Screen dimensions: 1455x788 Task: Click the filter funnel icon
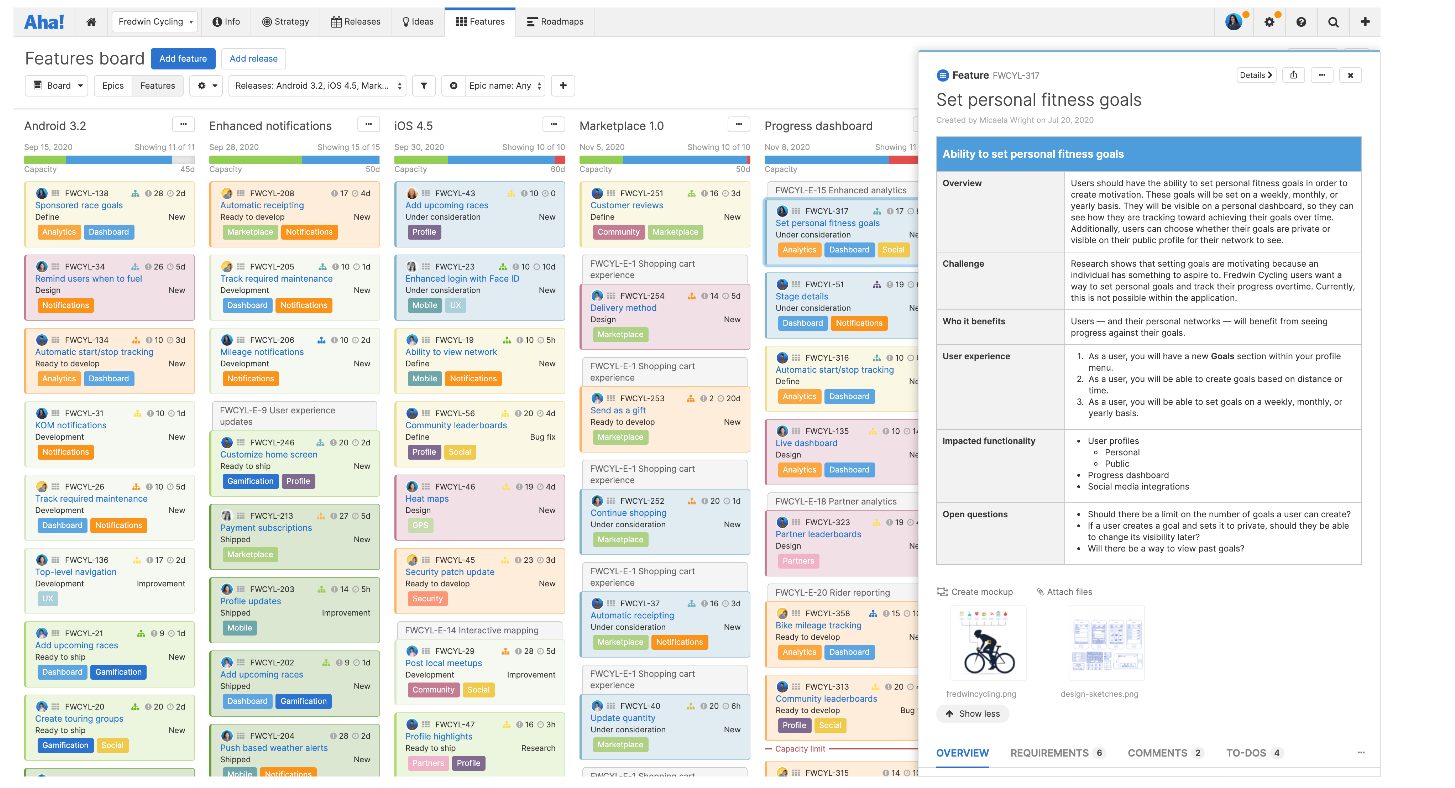point(424,86)
